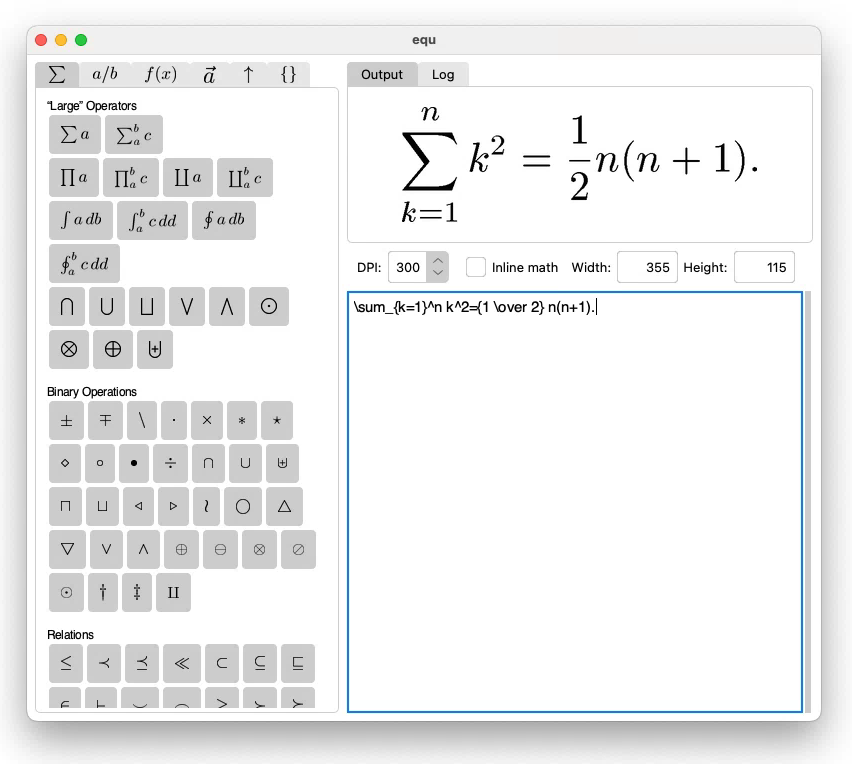
Task: Insert the big multiset union operator
Action: point(155,349)
